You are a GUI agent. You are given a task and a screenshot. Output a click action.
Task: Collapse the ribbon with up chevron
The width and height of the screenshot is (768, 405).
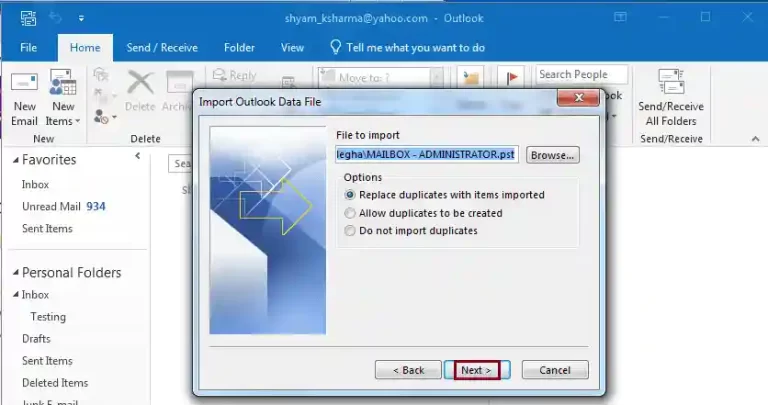tap(755, 139)
